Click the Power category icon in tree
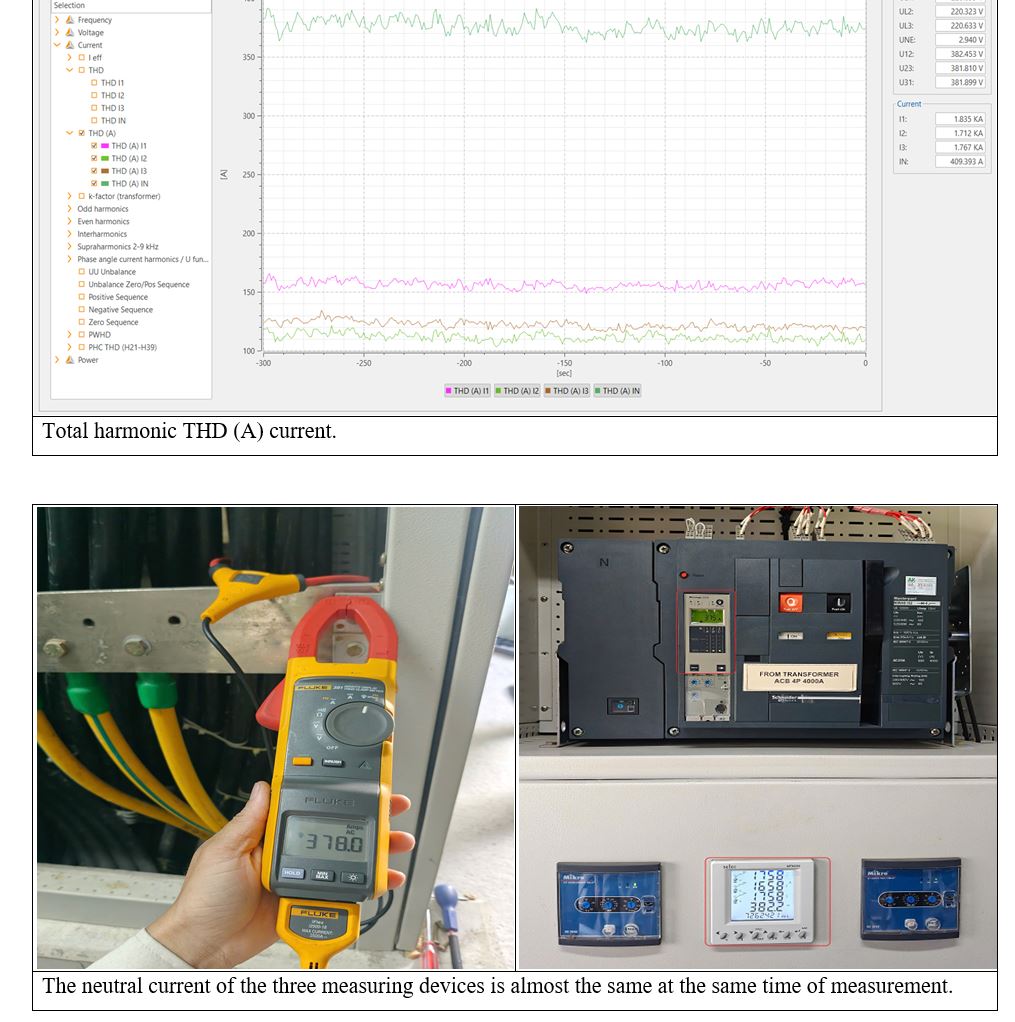Viewport: 1015px width, 1022px height. pos(70,360)
